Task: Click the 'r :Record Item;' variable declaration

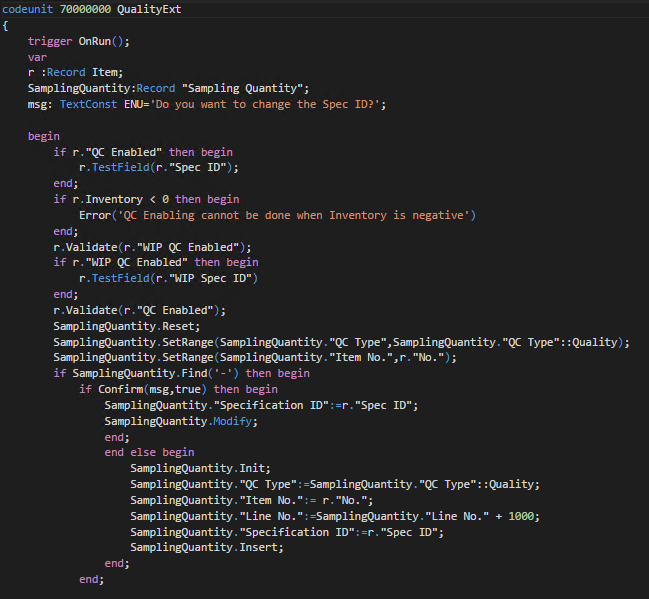Action: [75, 72]
